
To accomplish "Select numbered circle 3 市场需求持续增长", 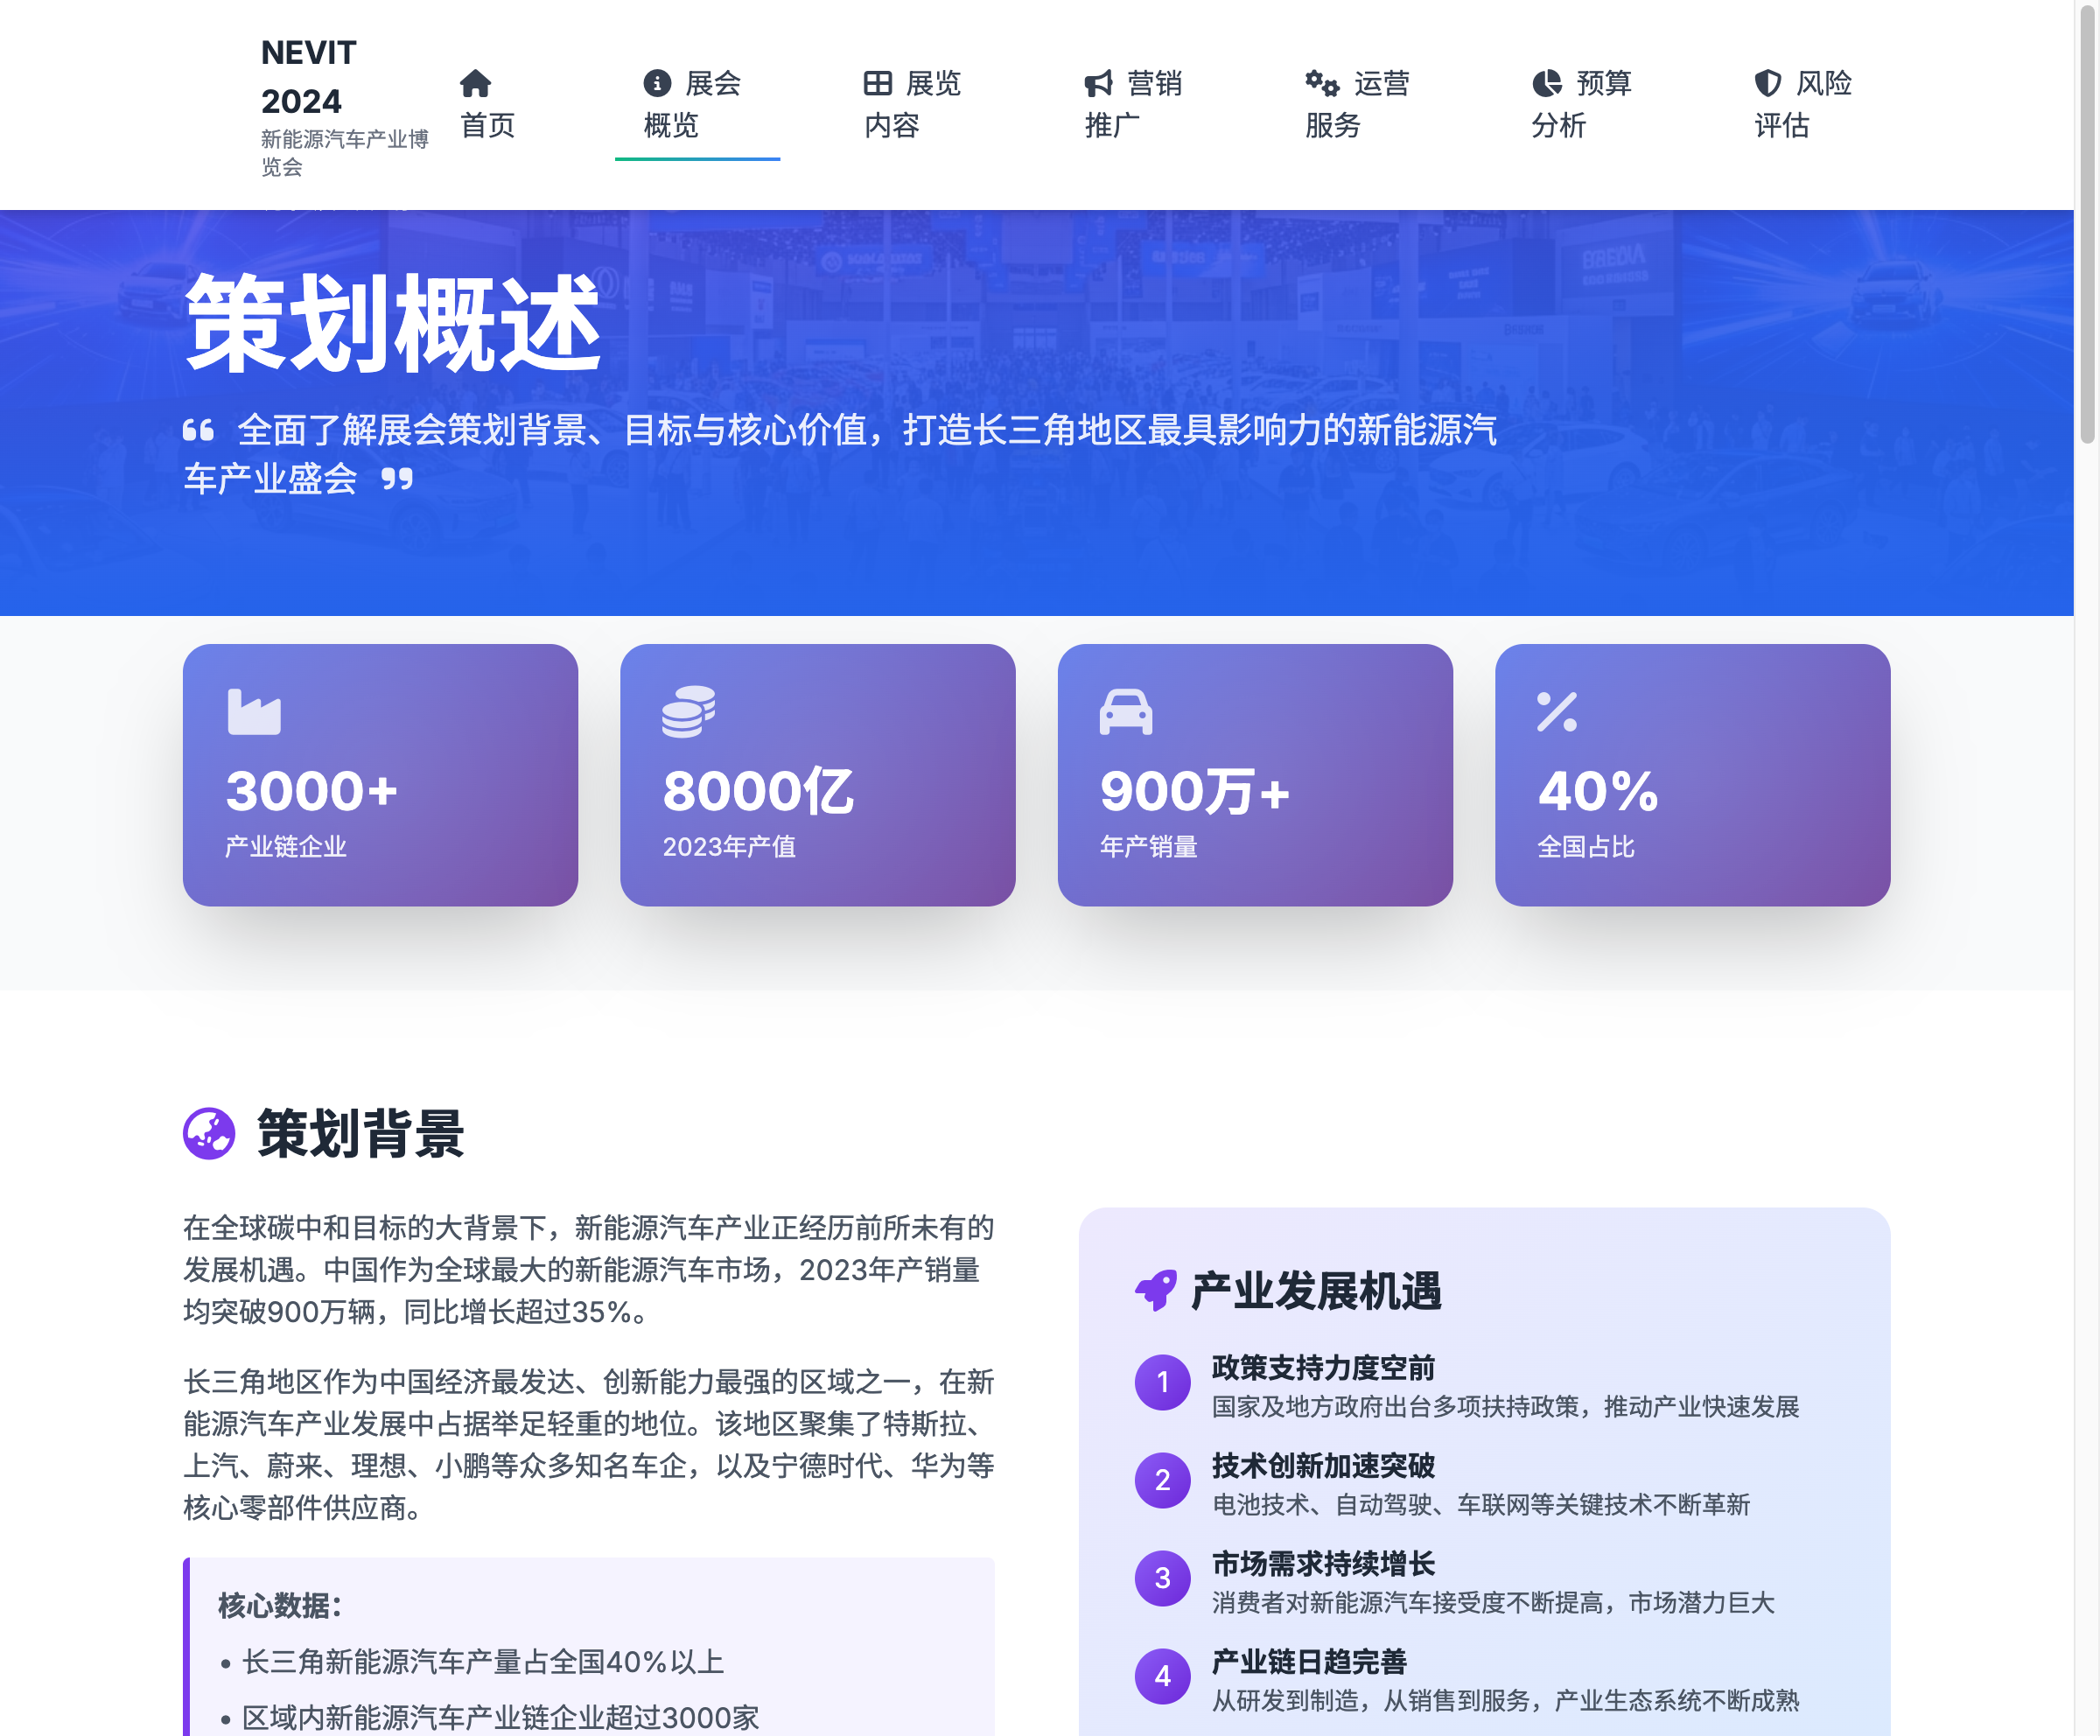I will [1162, 1578].
